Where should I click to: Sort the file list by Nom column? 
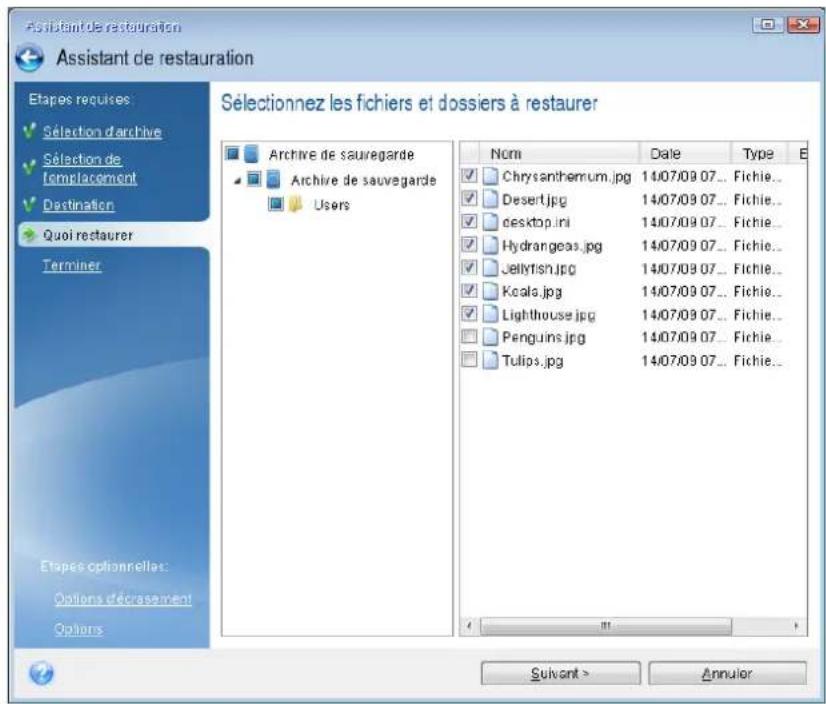click(559, 154)
